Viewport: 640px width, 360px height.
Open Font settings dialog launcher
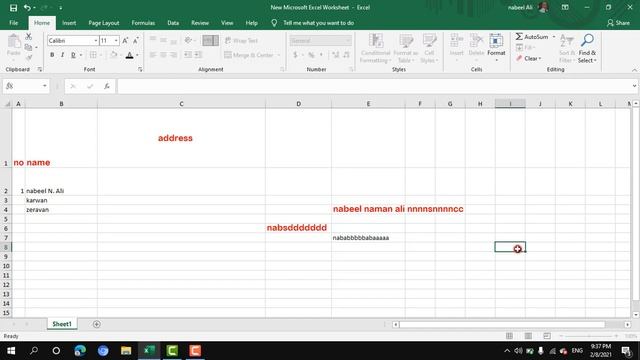[x=140, y=69]
